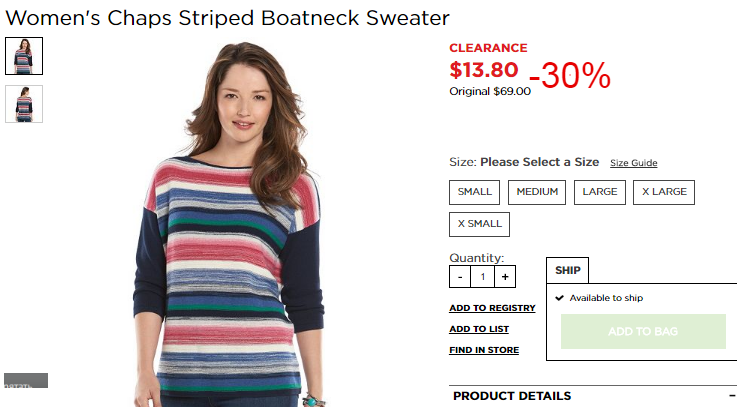Click the ADD TO LIST link

click(x=479, y=329)
